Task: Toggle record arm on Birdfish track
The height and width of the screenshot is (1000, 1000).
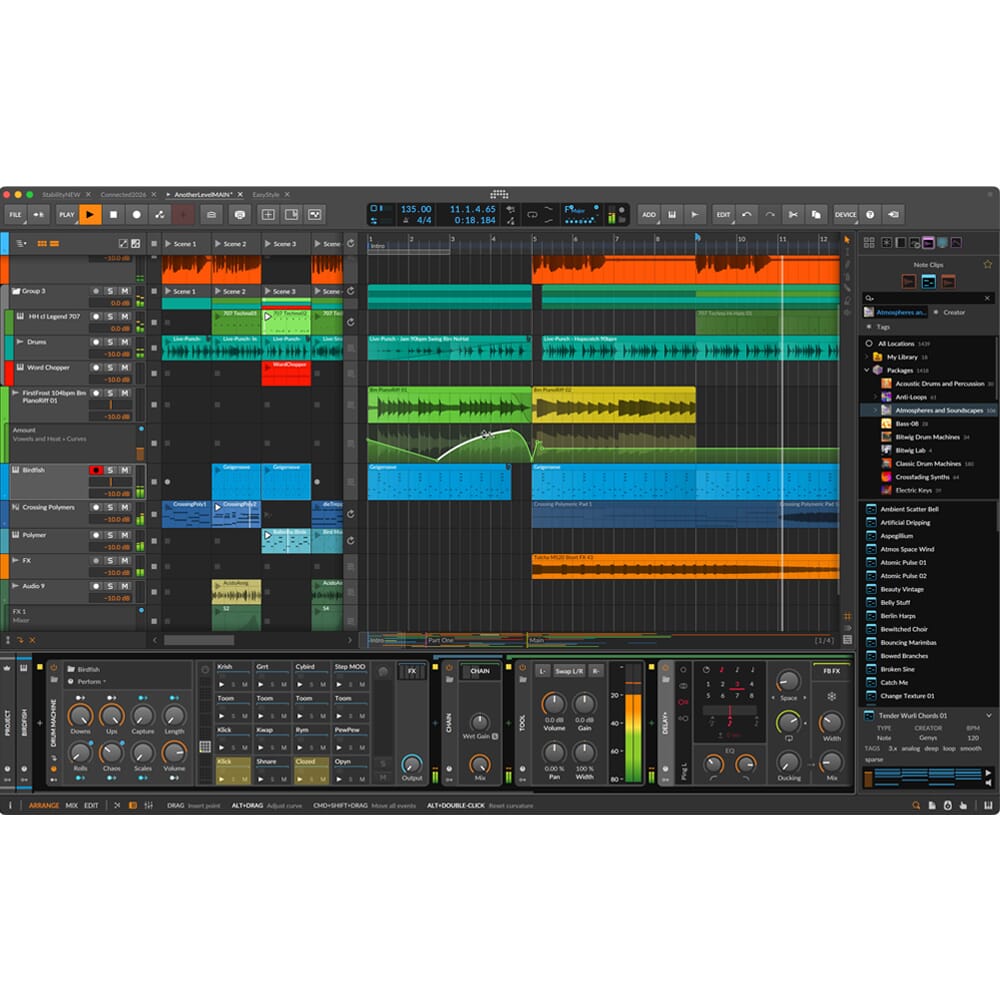Action: click(x=96, y=470)
